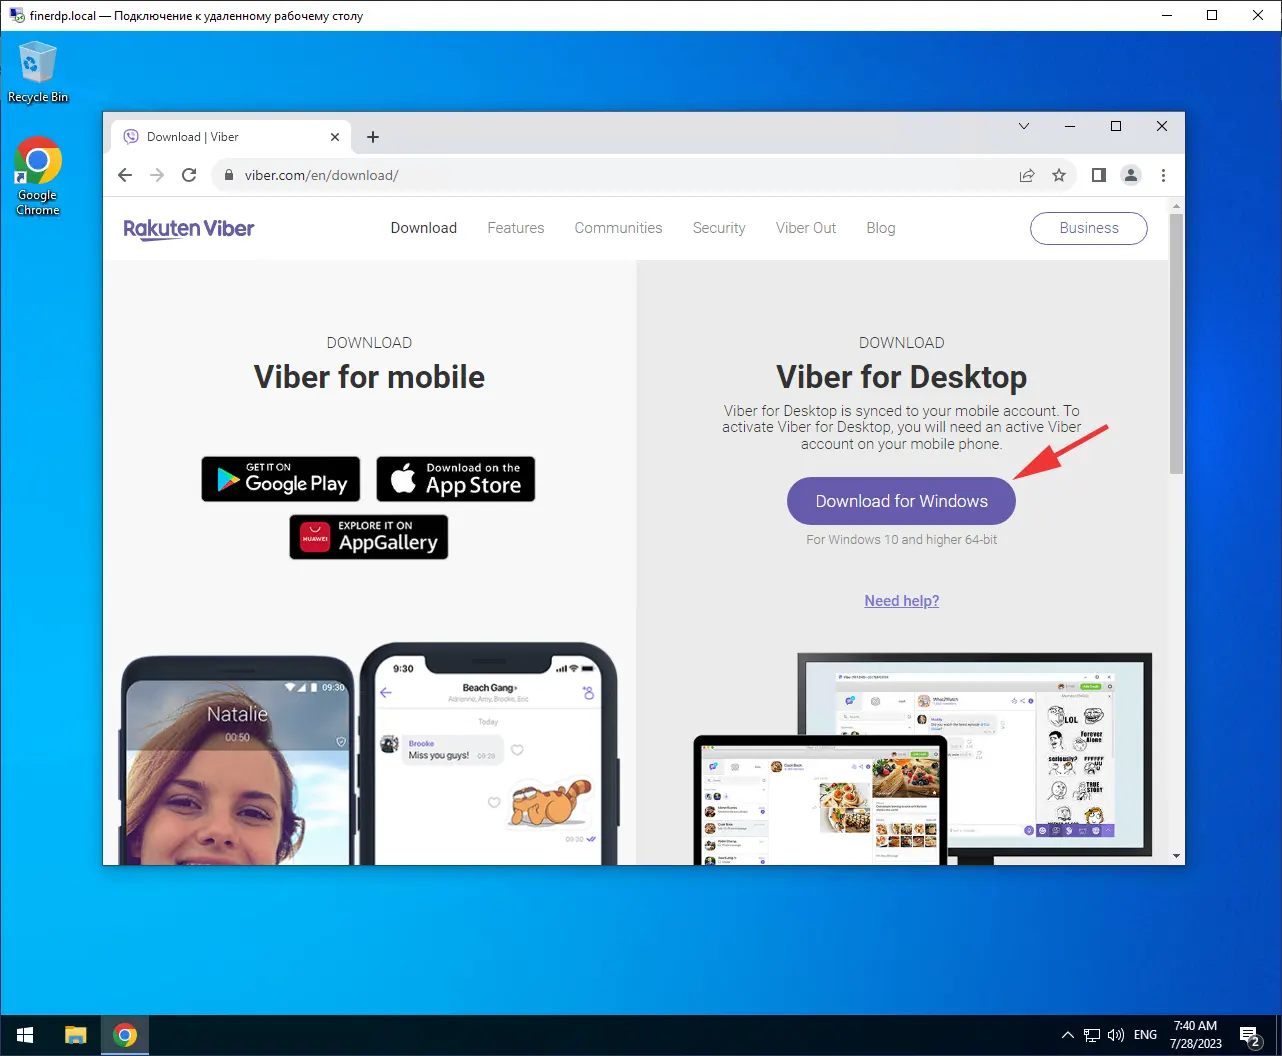
Task: Open the browser profile icon
Action: 1131,174
